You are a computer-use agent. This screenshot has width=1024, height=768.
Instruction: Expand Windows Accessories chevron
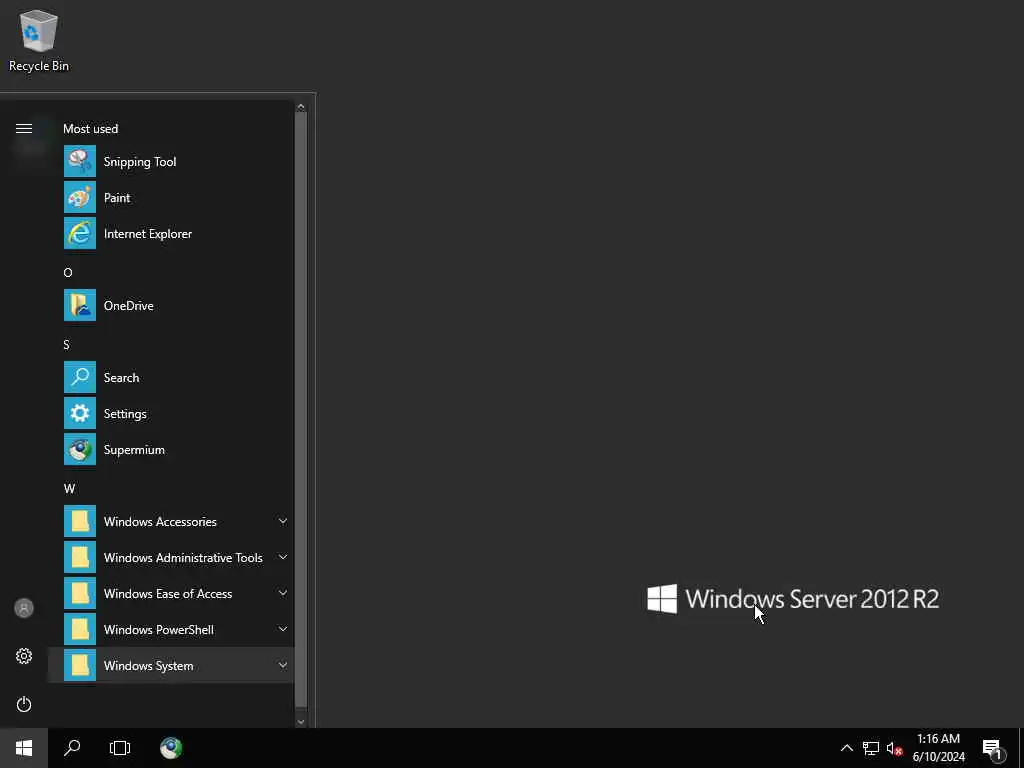283,521
